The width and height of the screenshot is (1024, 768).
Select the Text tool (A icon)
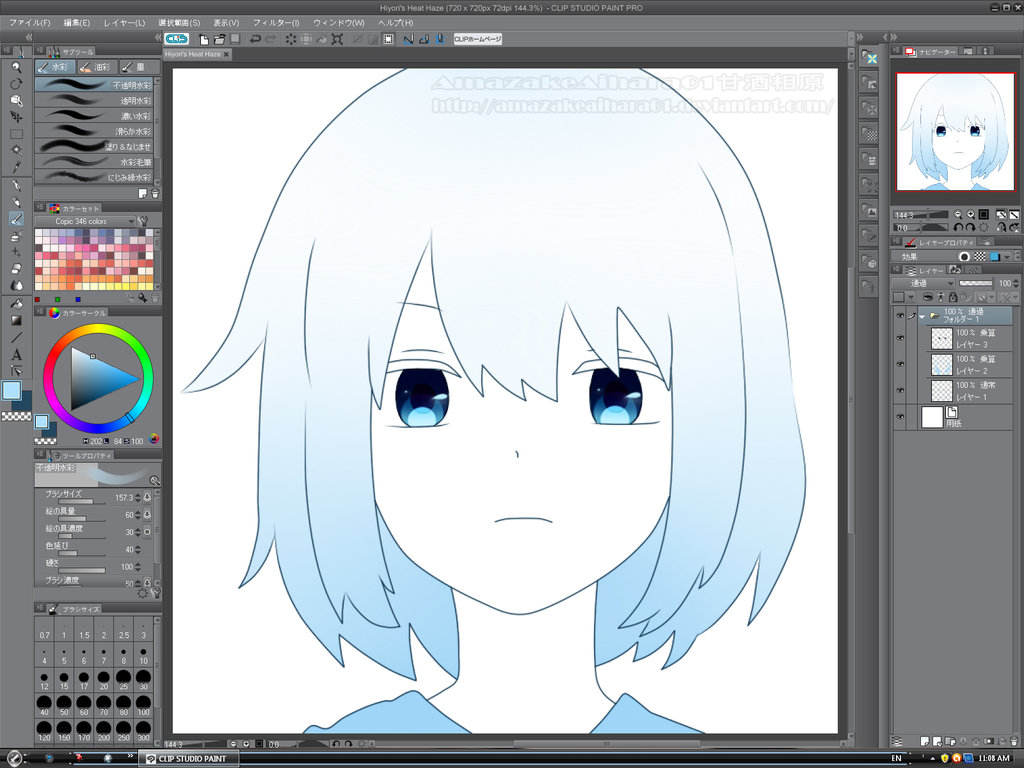point(16,354)
